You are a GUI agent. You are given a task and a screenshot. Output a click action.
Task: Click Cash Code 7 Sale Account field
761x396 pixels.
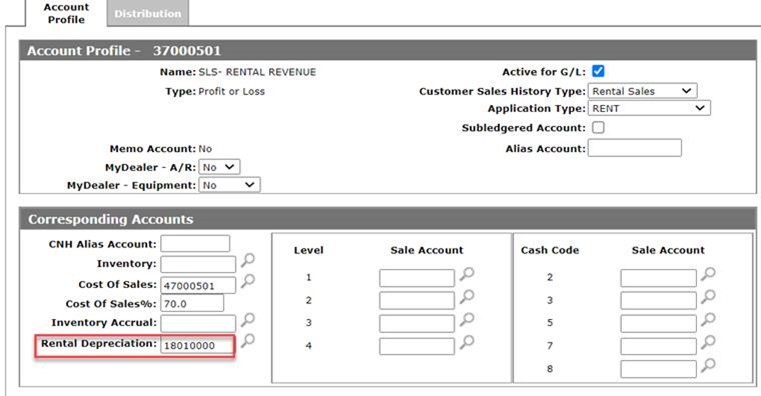pos(658,346)
